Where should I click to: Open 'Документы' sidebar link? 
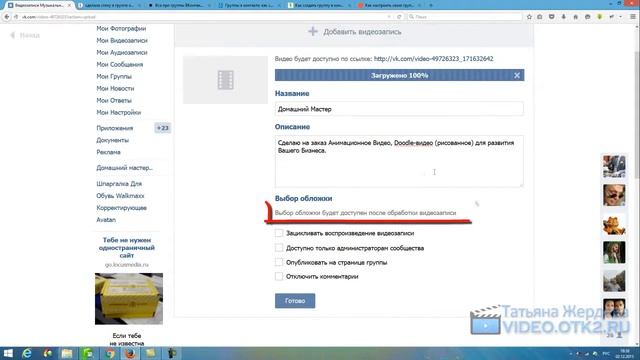pyautogui.click(x=113, y=140)
